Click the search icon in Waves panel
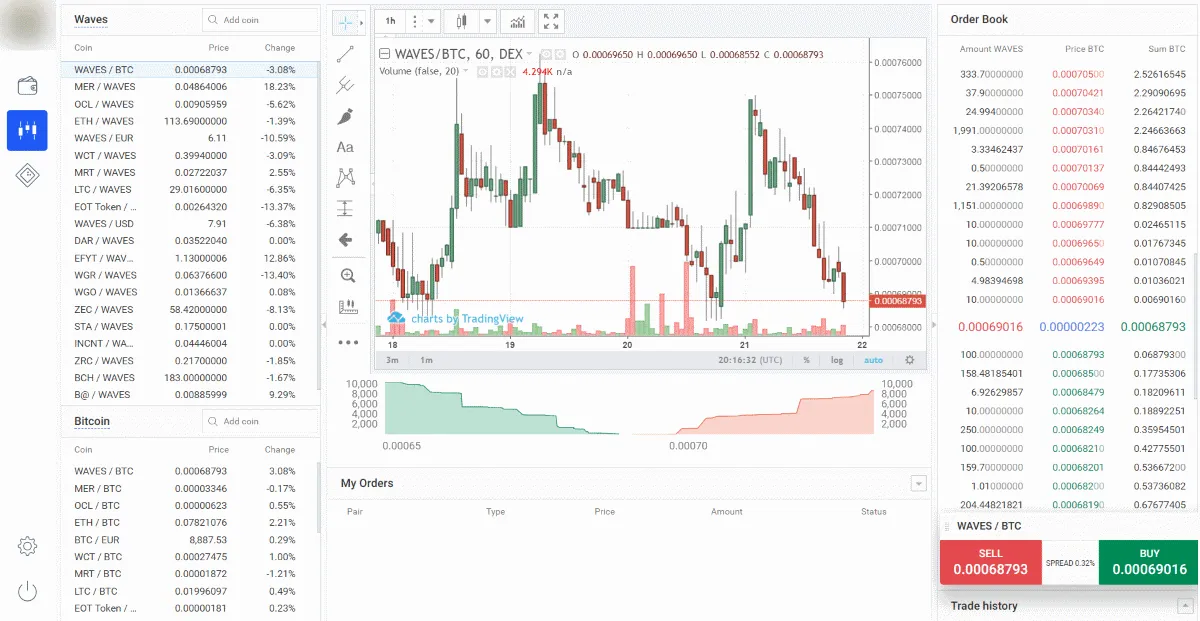This screenshot has width=1200, height=621. [x=213, y=20]
